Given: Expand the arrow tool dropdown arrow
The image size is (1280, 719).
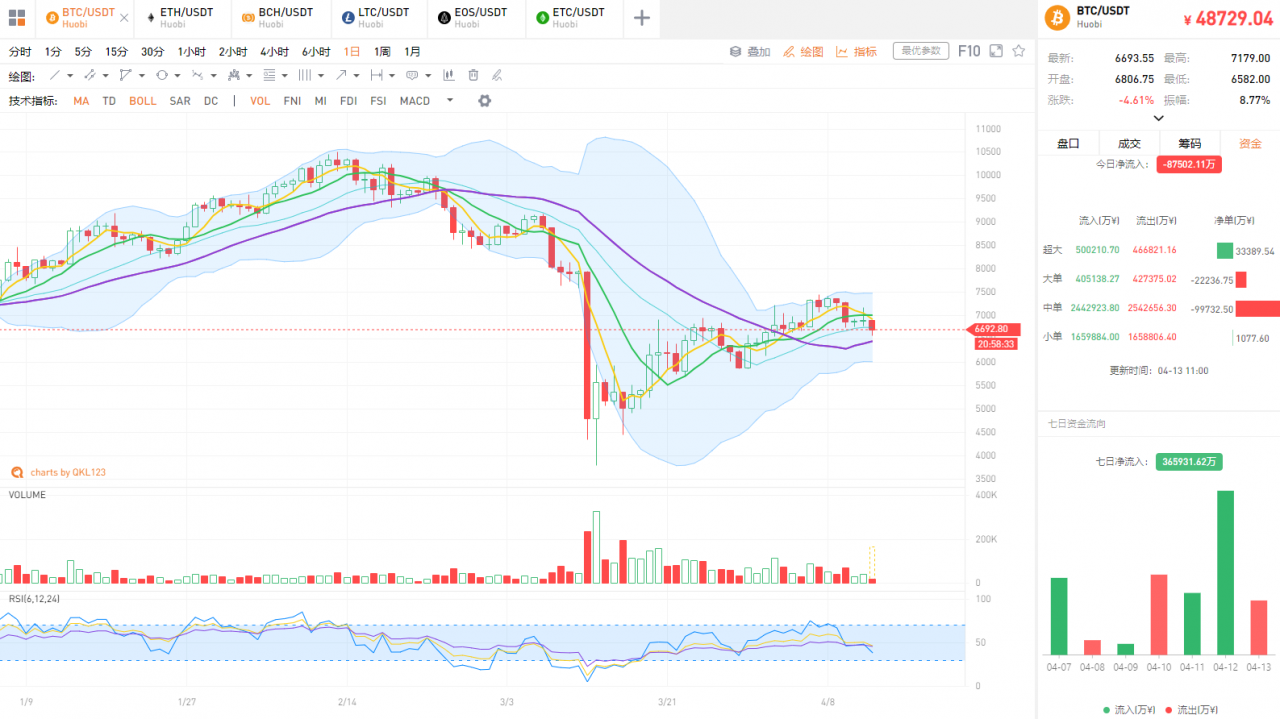Looking at the screenshot, I should point(357,76).
